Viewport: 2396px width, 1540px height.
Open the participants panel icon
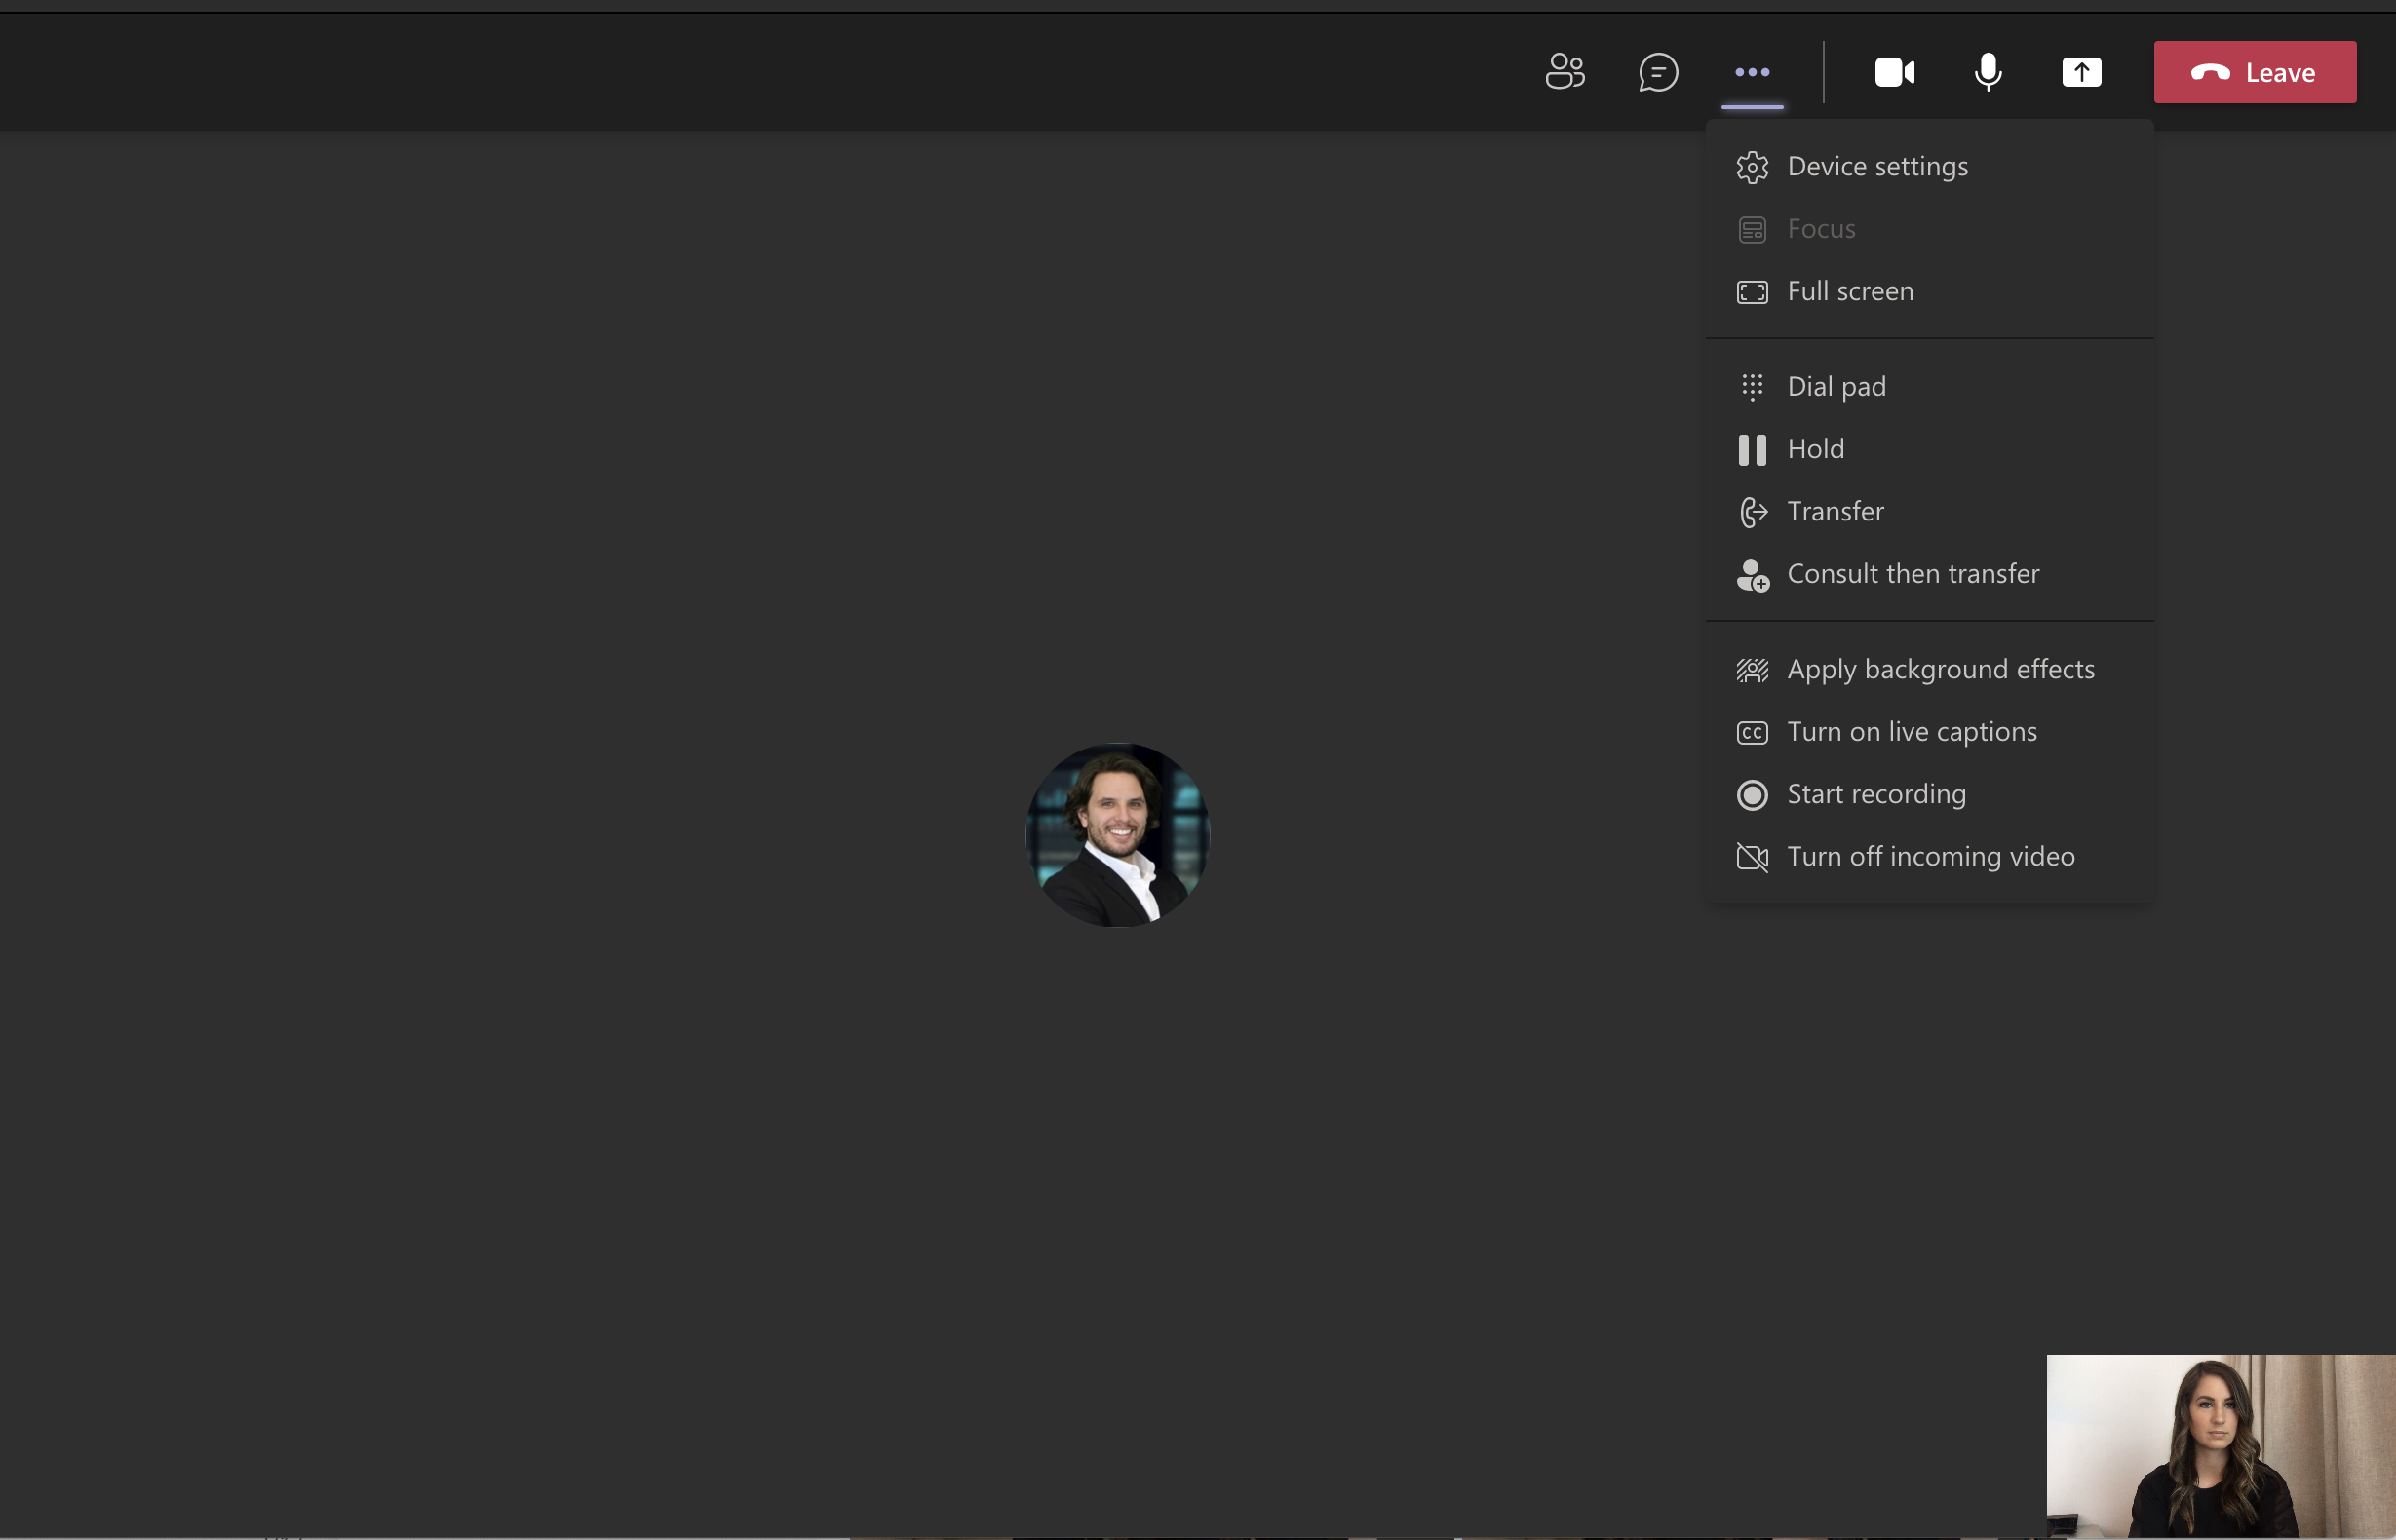1565,71
